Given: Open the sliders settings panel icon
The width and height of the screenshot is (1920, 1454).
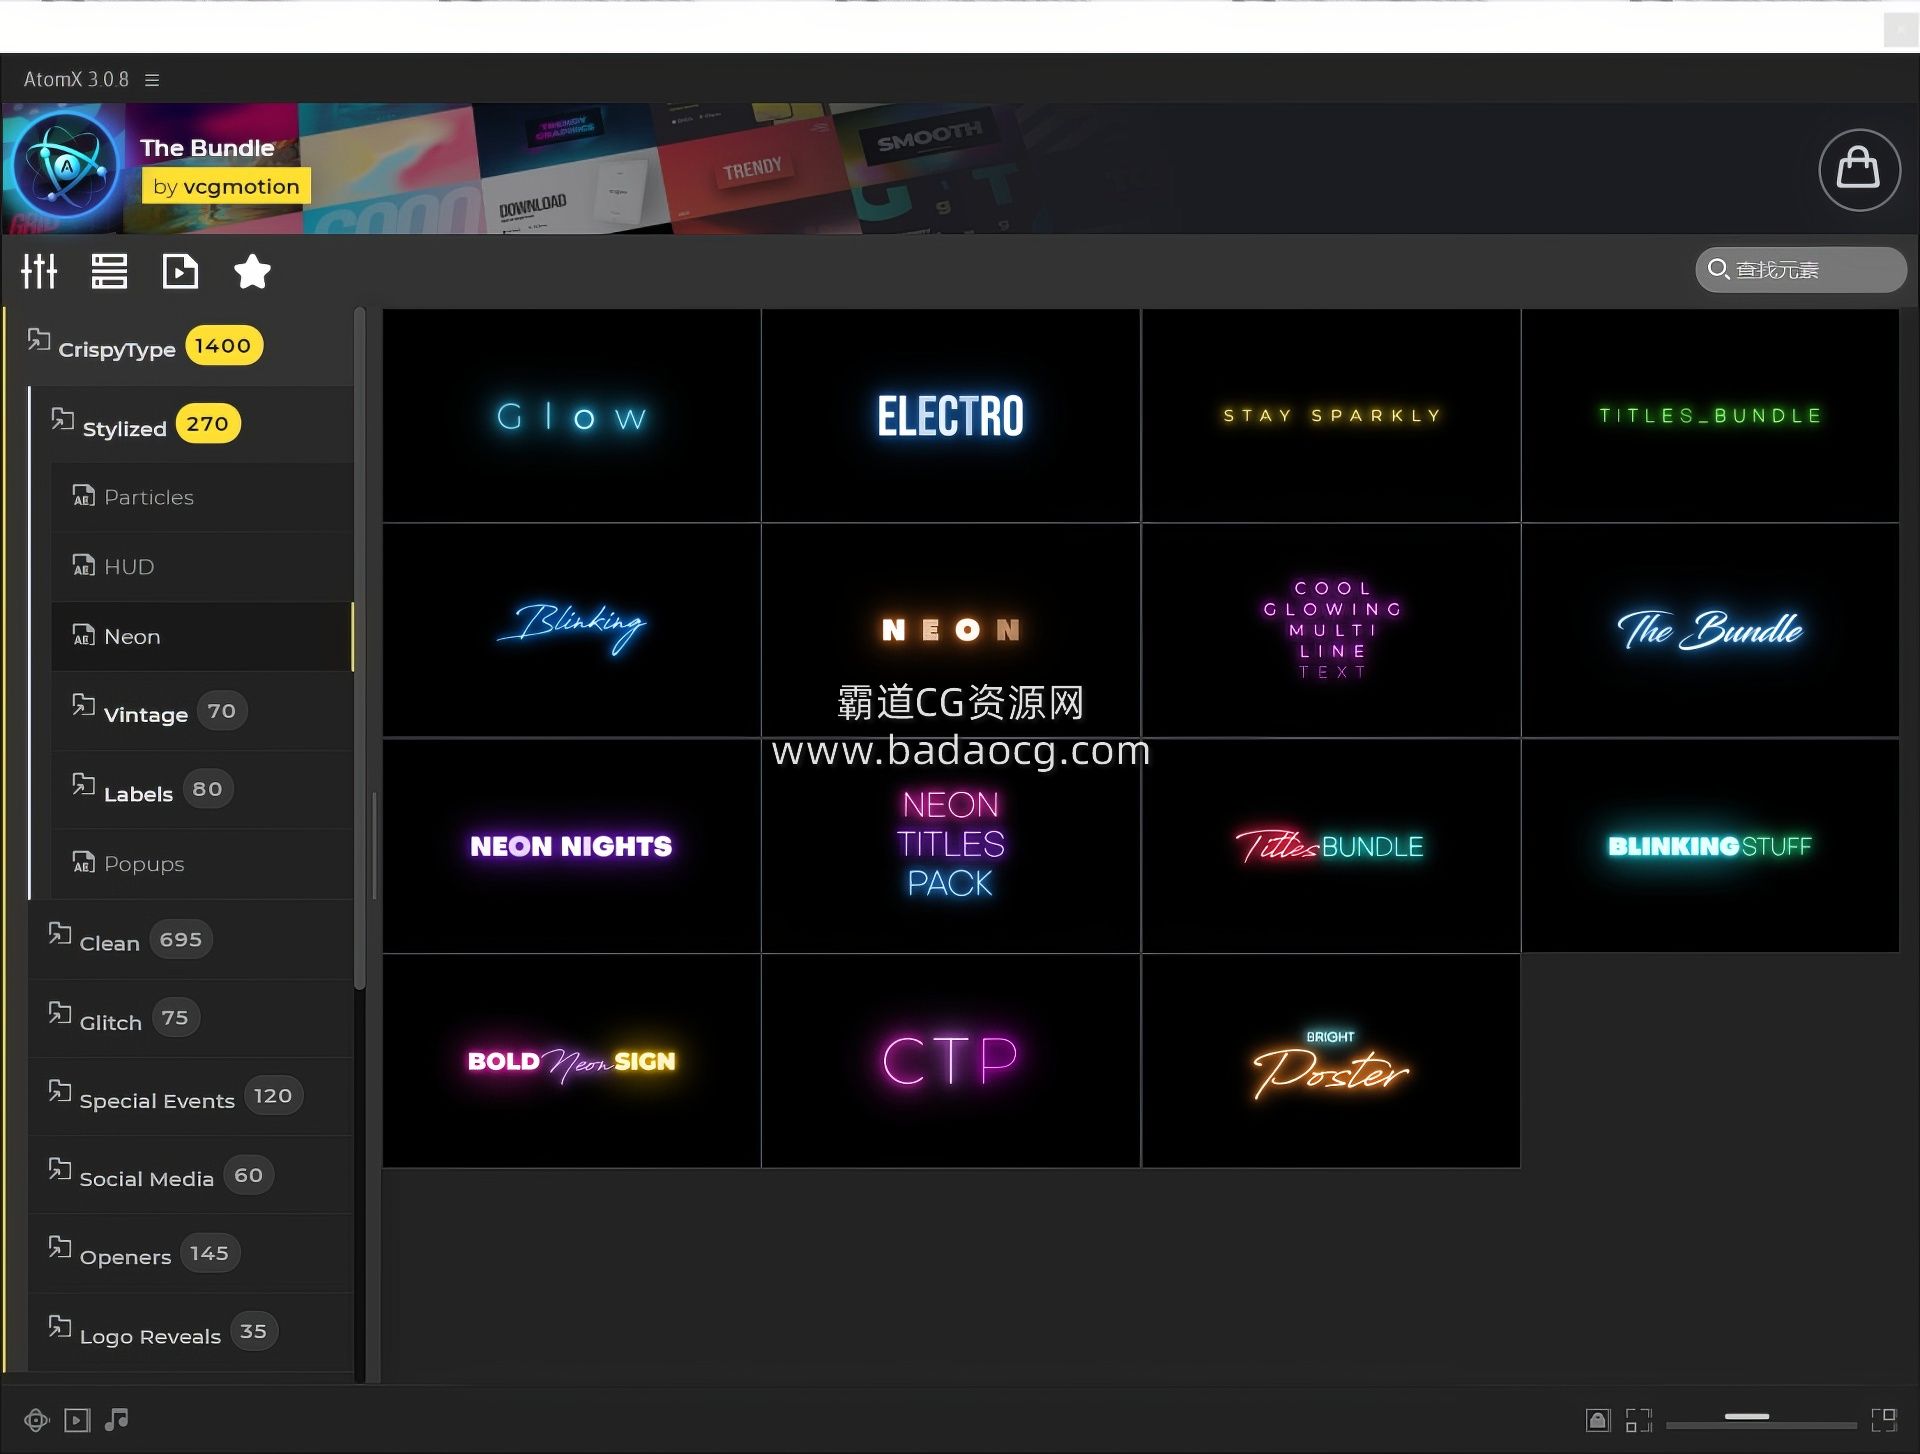Looking at the screenshot, I should point(39,271).
